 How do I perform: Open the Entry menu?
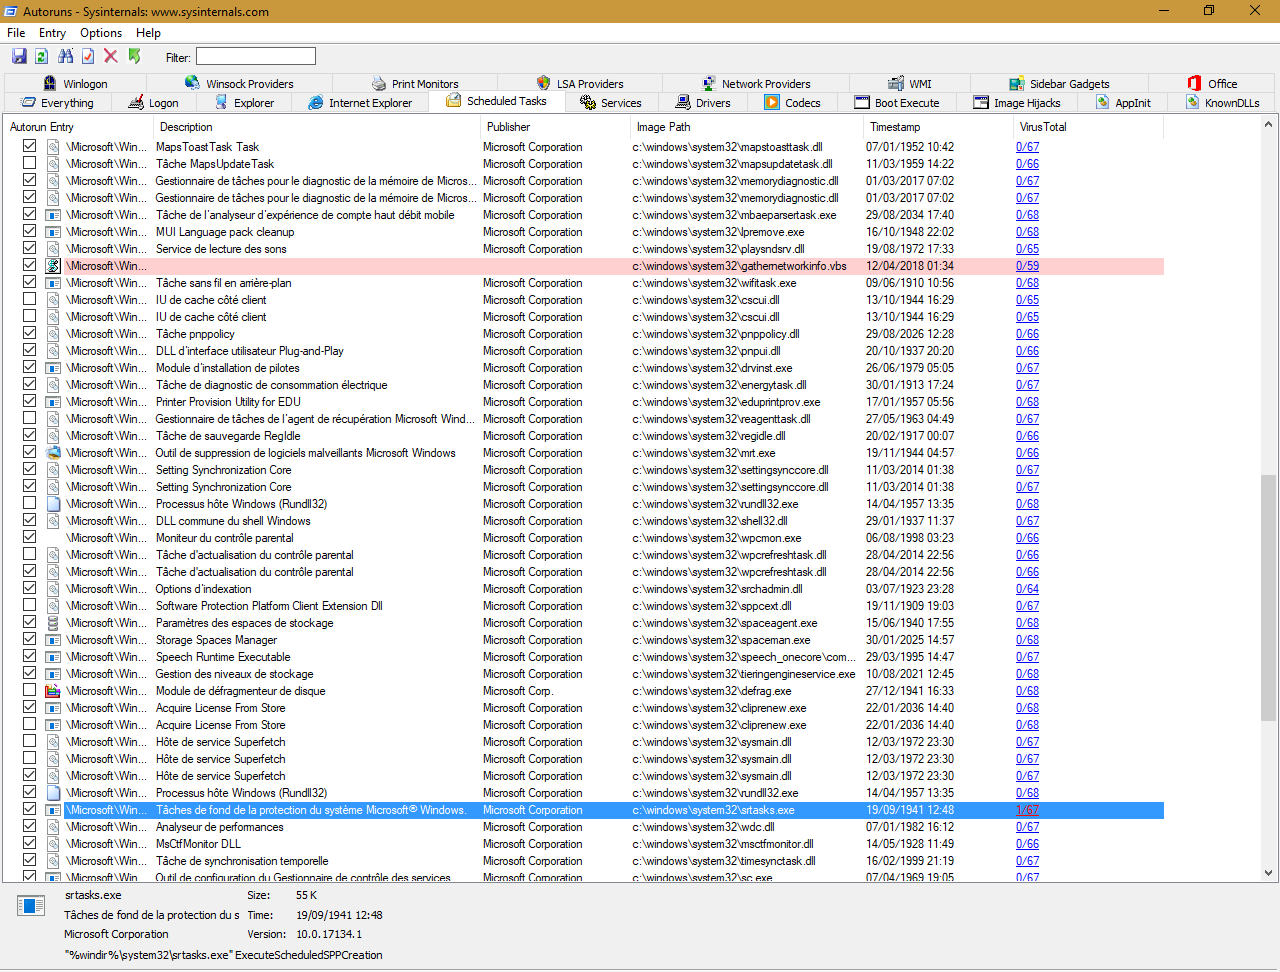click(x=52, y=33)
